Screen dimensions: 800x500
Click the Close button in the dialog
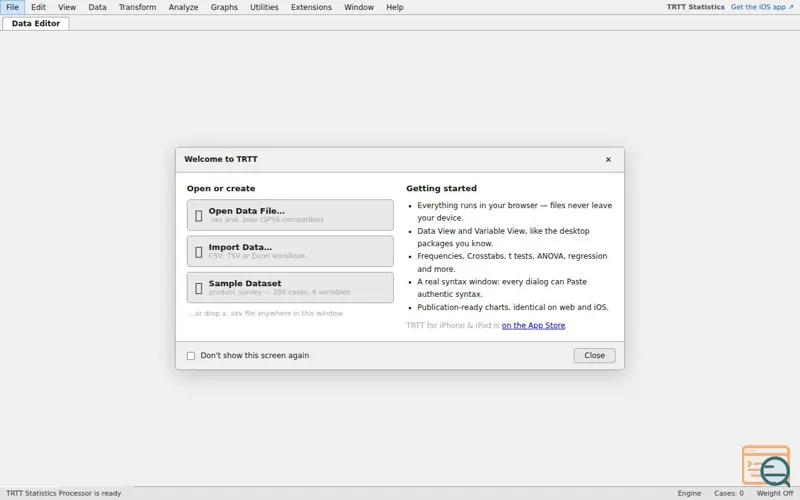(594, 356)
